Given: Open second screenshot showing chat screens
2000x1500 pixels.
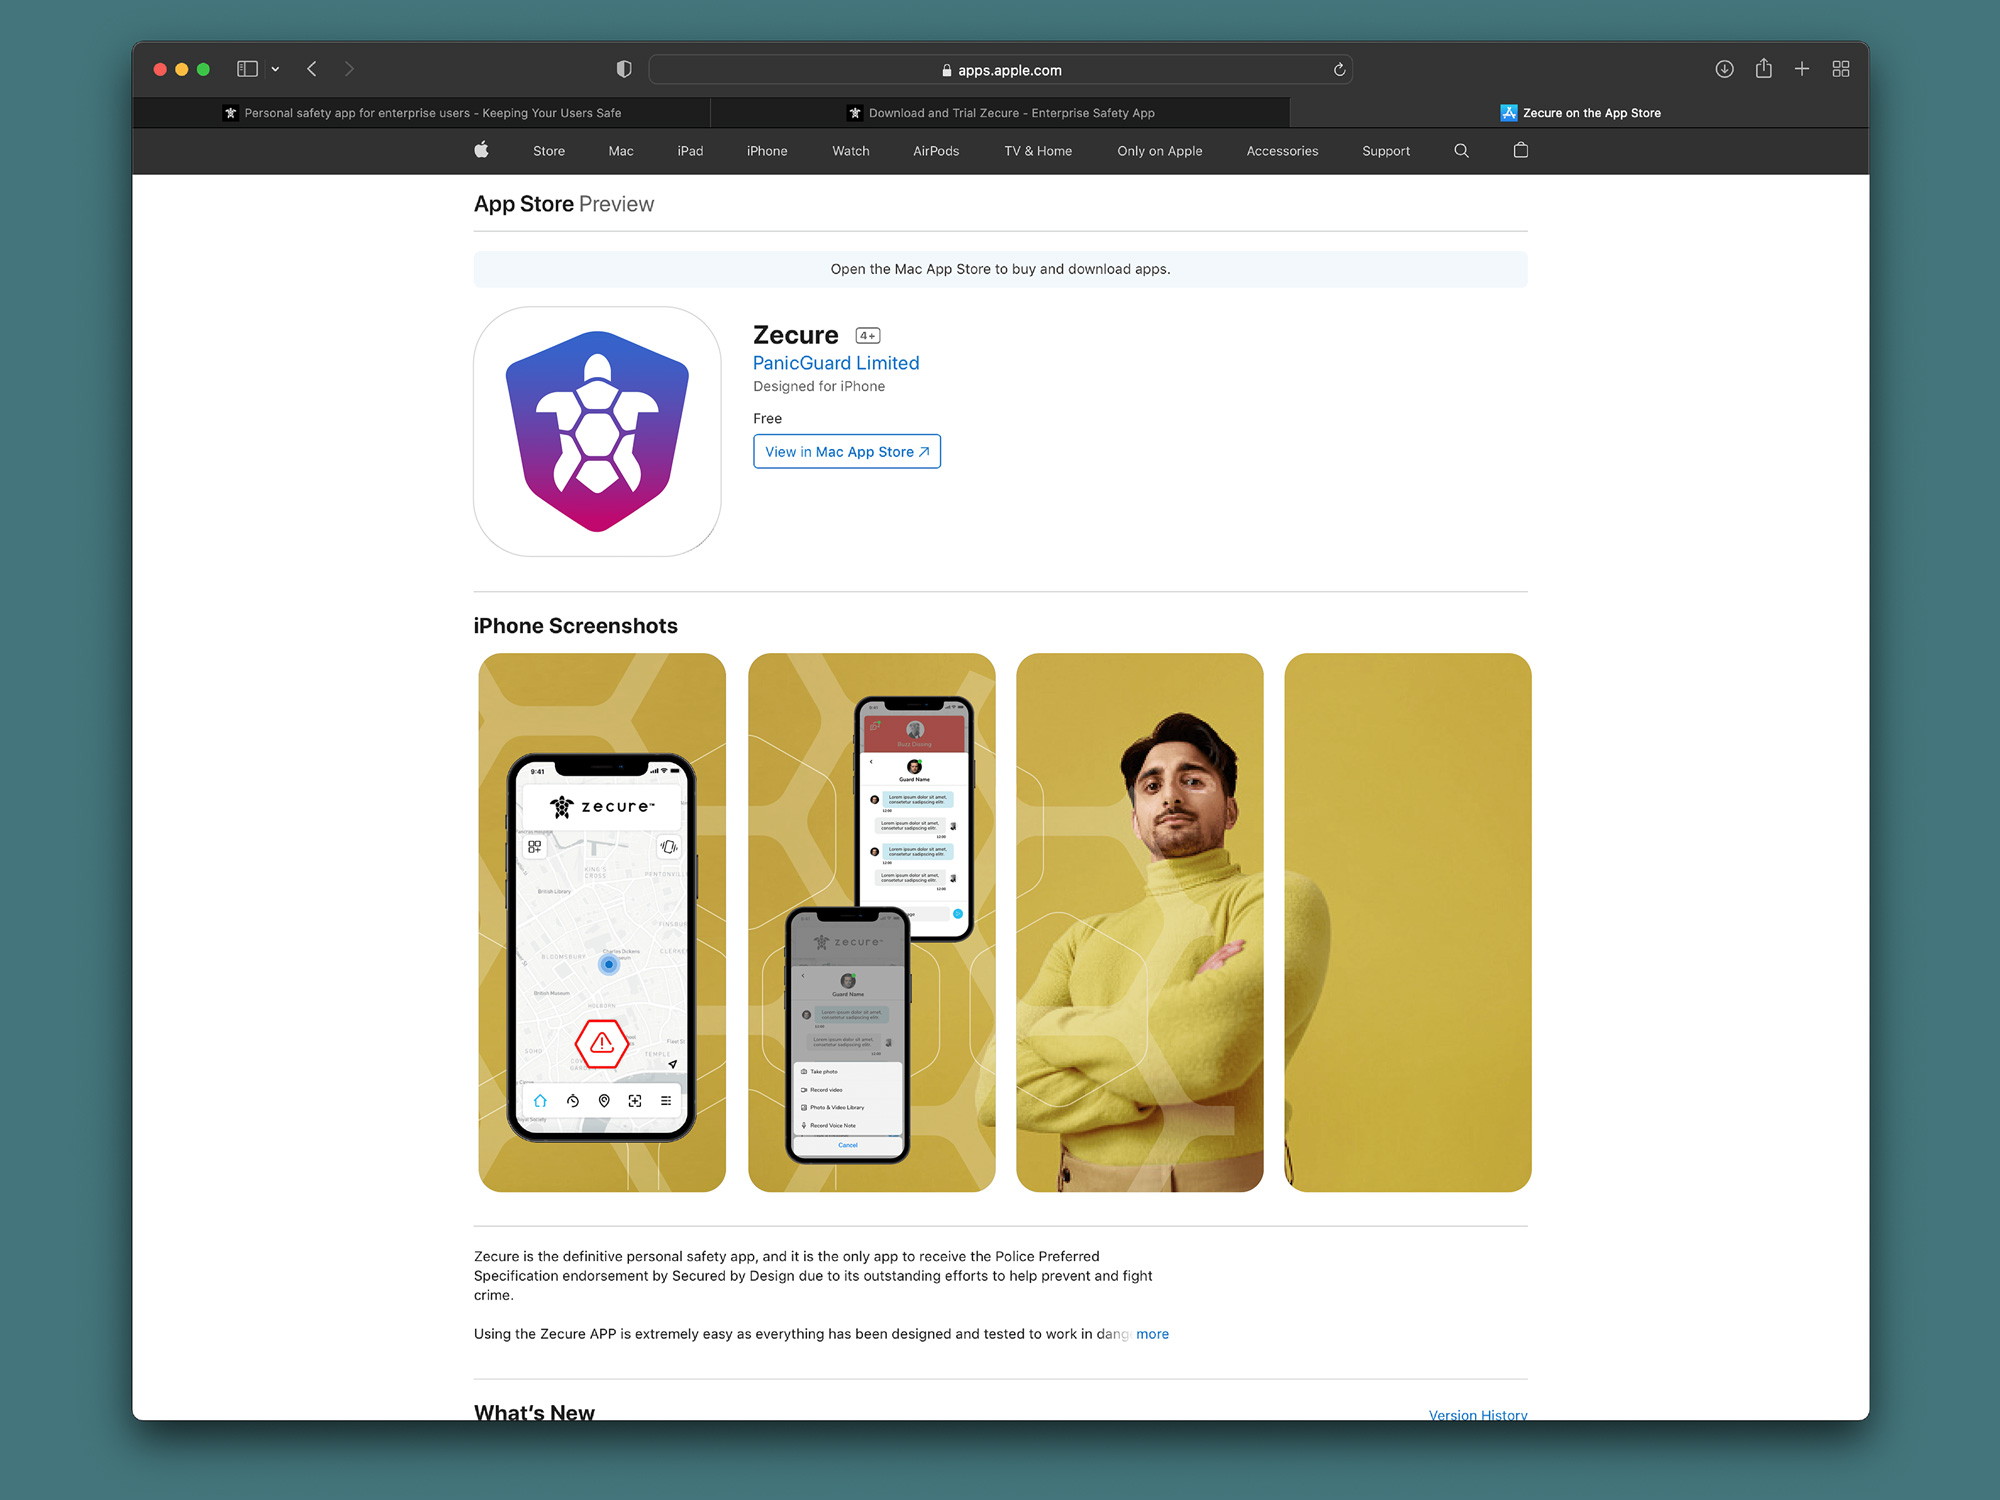Looking at the screenshot, I should tap(872, 922).
